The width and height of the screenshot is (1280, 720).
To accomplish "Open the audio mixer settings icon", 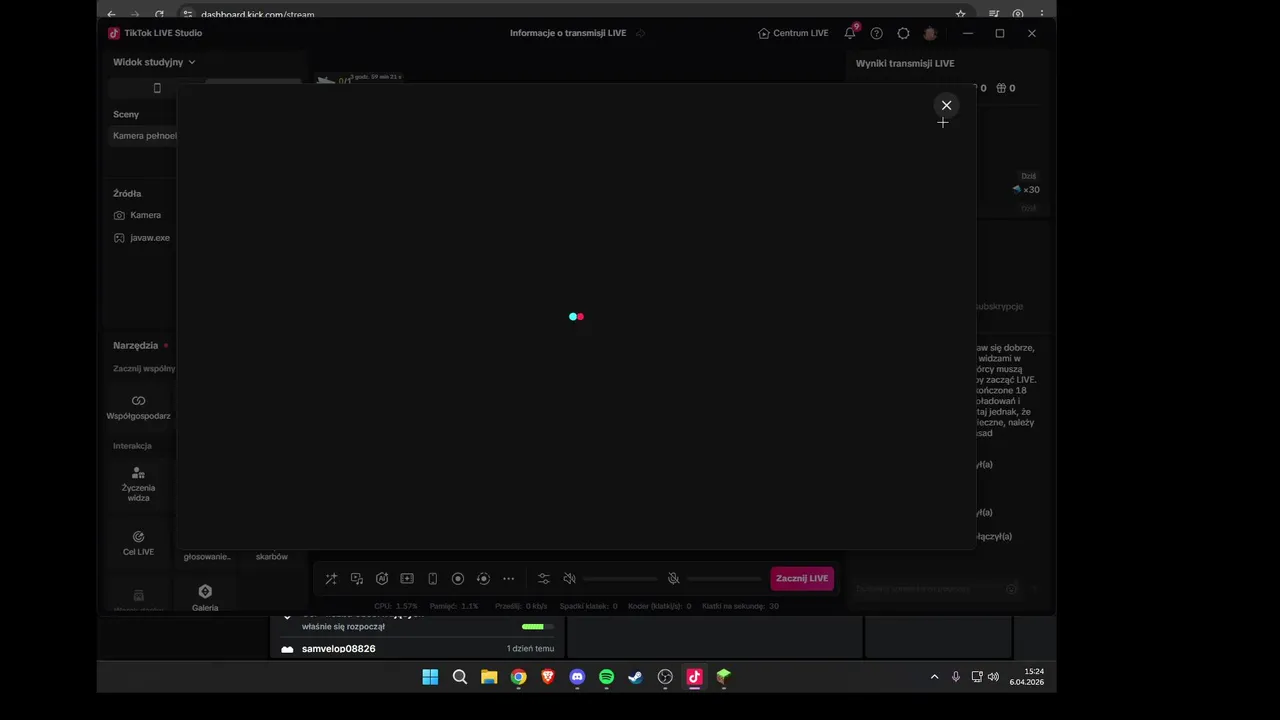I will click(544, 578).
